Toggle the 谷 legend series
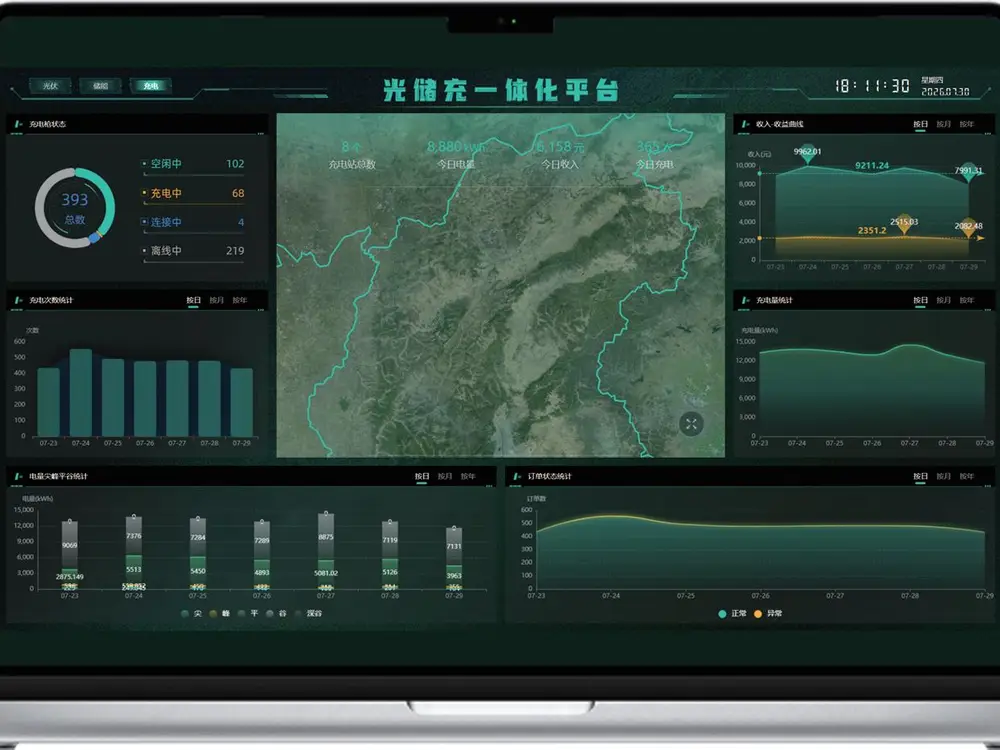The height and width of the screenshot is (750, 1000). 276,614
